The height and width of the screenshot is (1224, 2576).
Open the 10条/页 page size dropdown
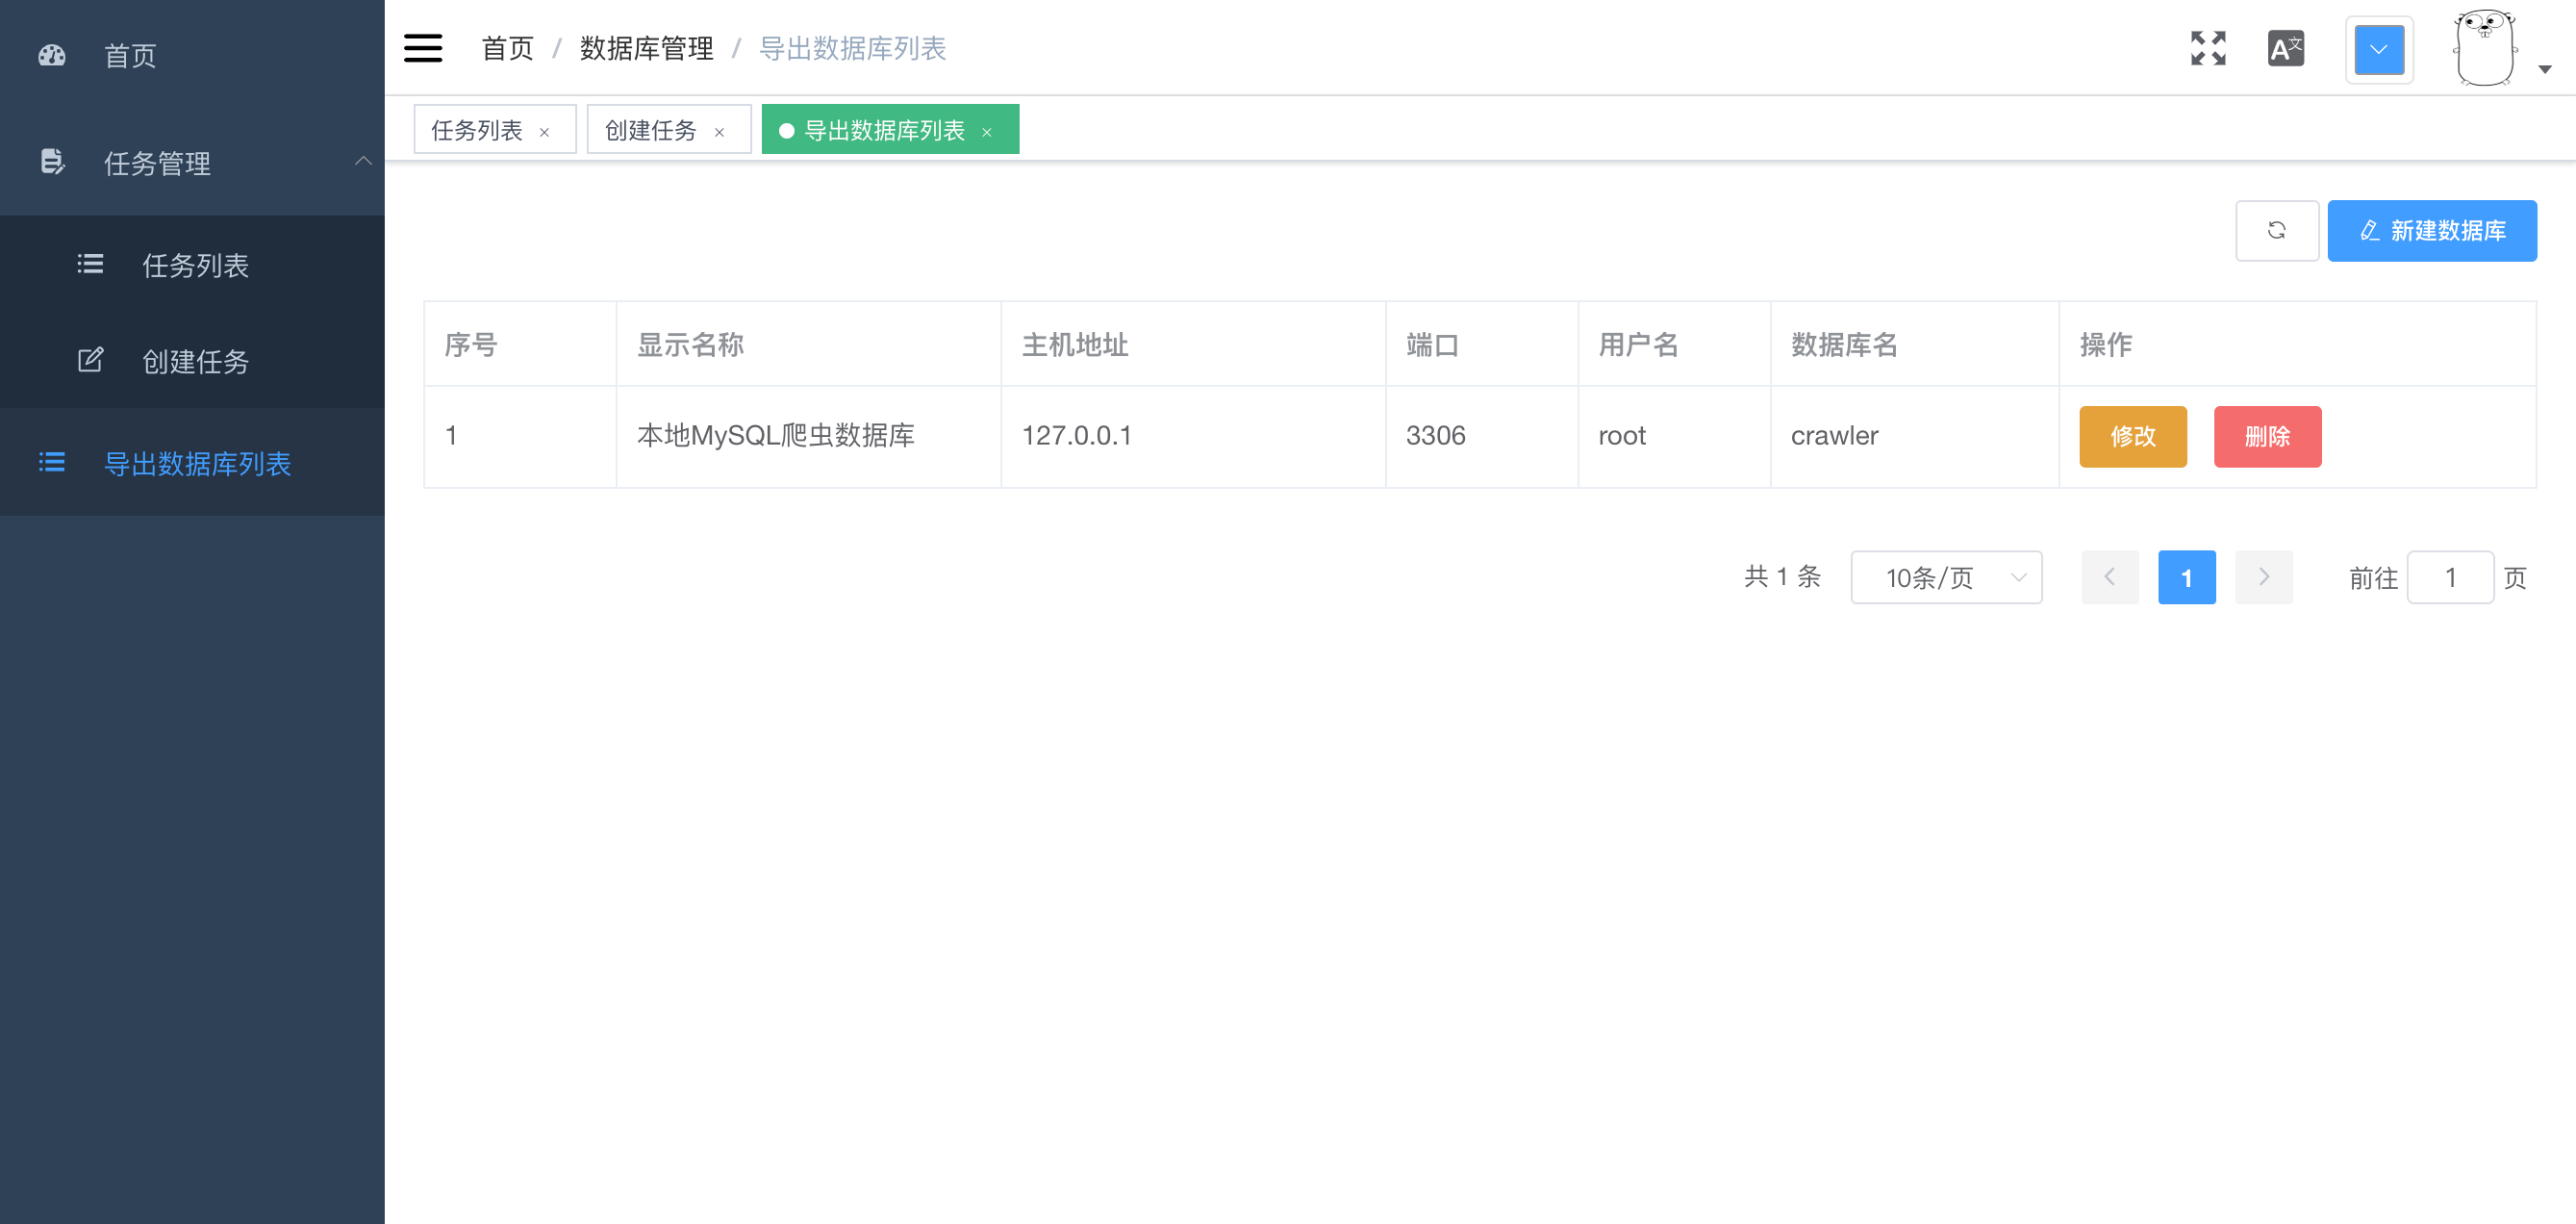click(1945, 577)
